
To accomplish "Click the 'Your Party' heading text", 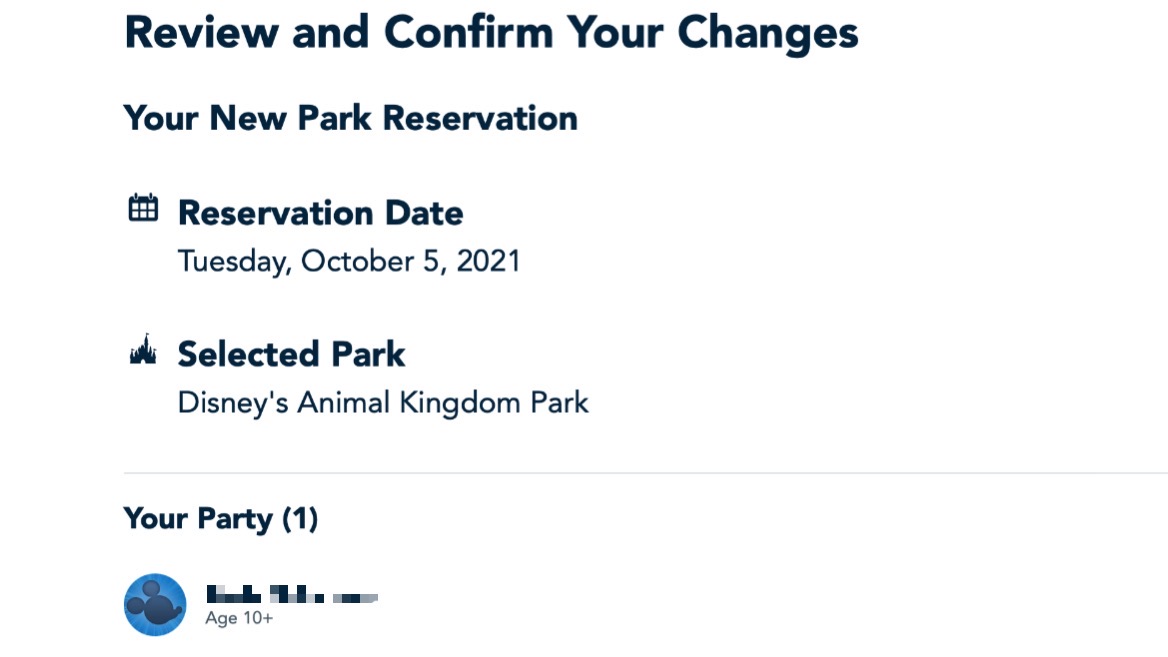I will pos(198,519).
